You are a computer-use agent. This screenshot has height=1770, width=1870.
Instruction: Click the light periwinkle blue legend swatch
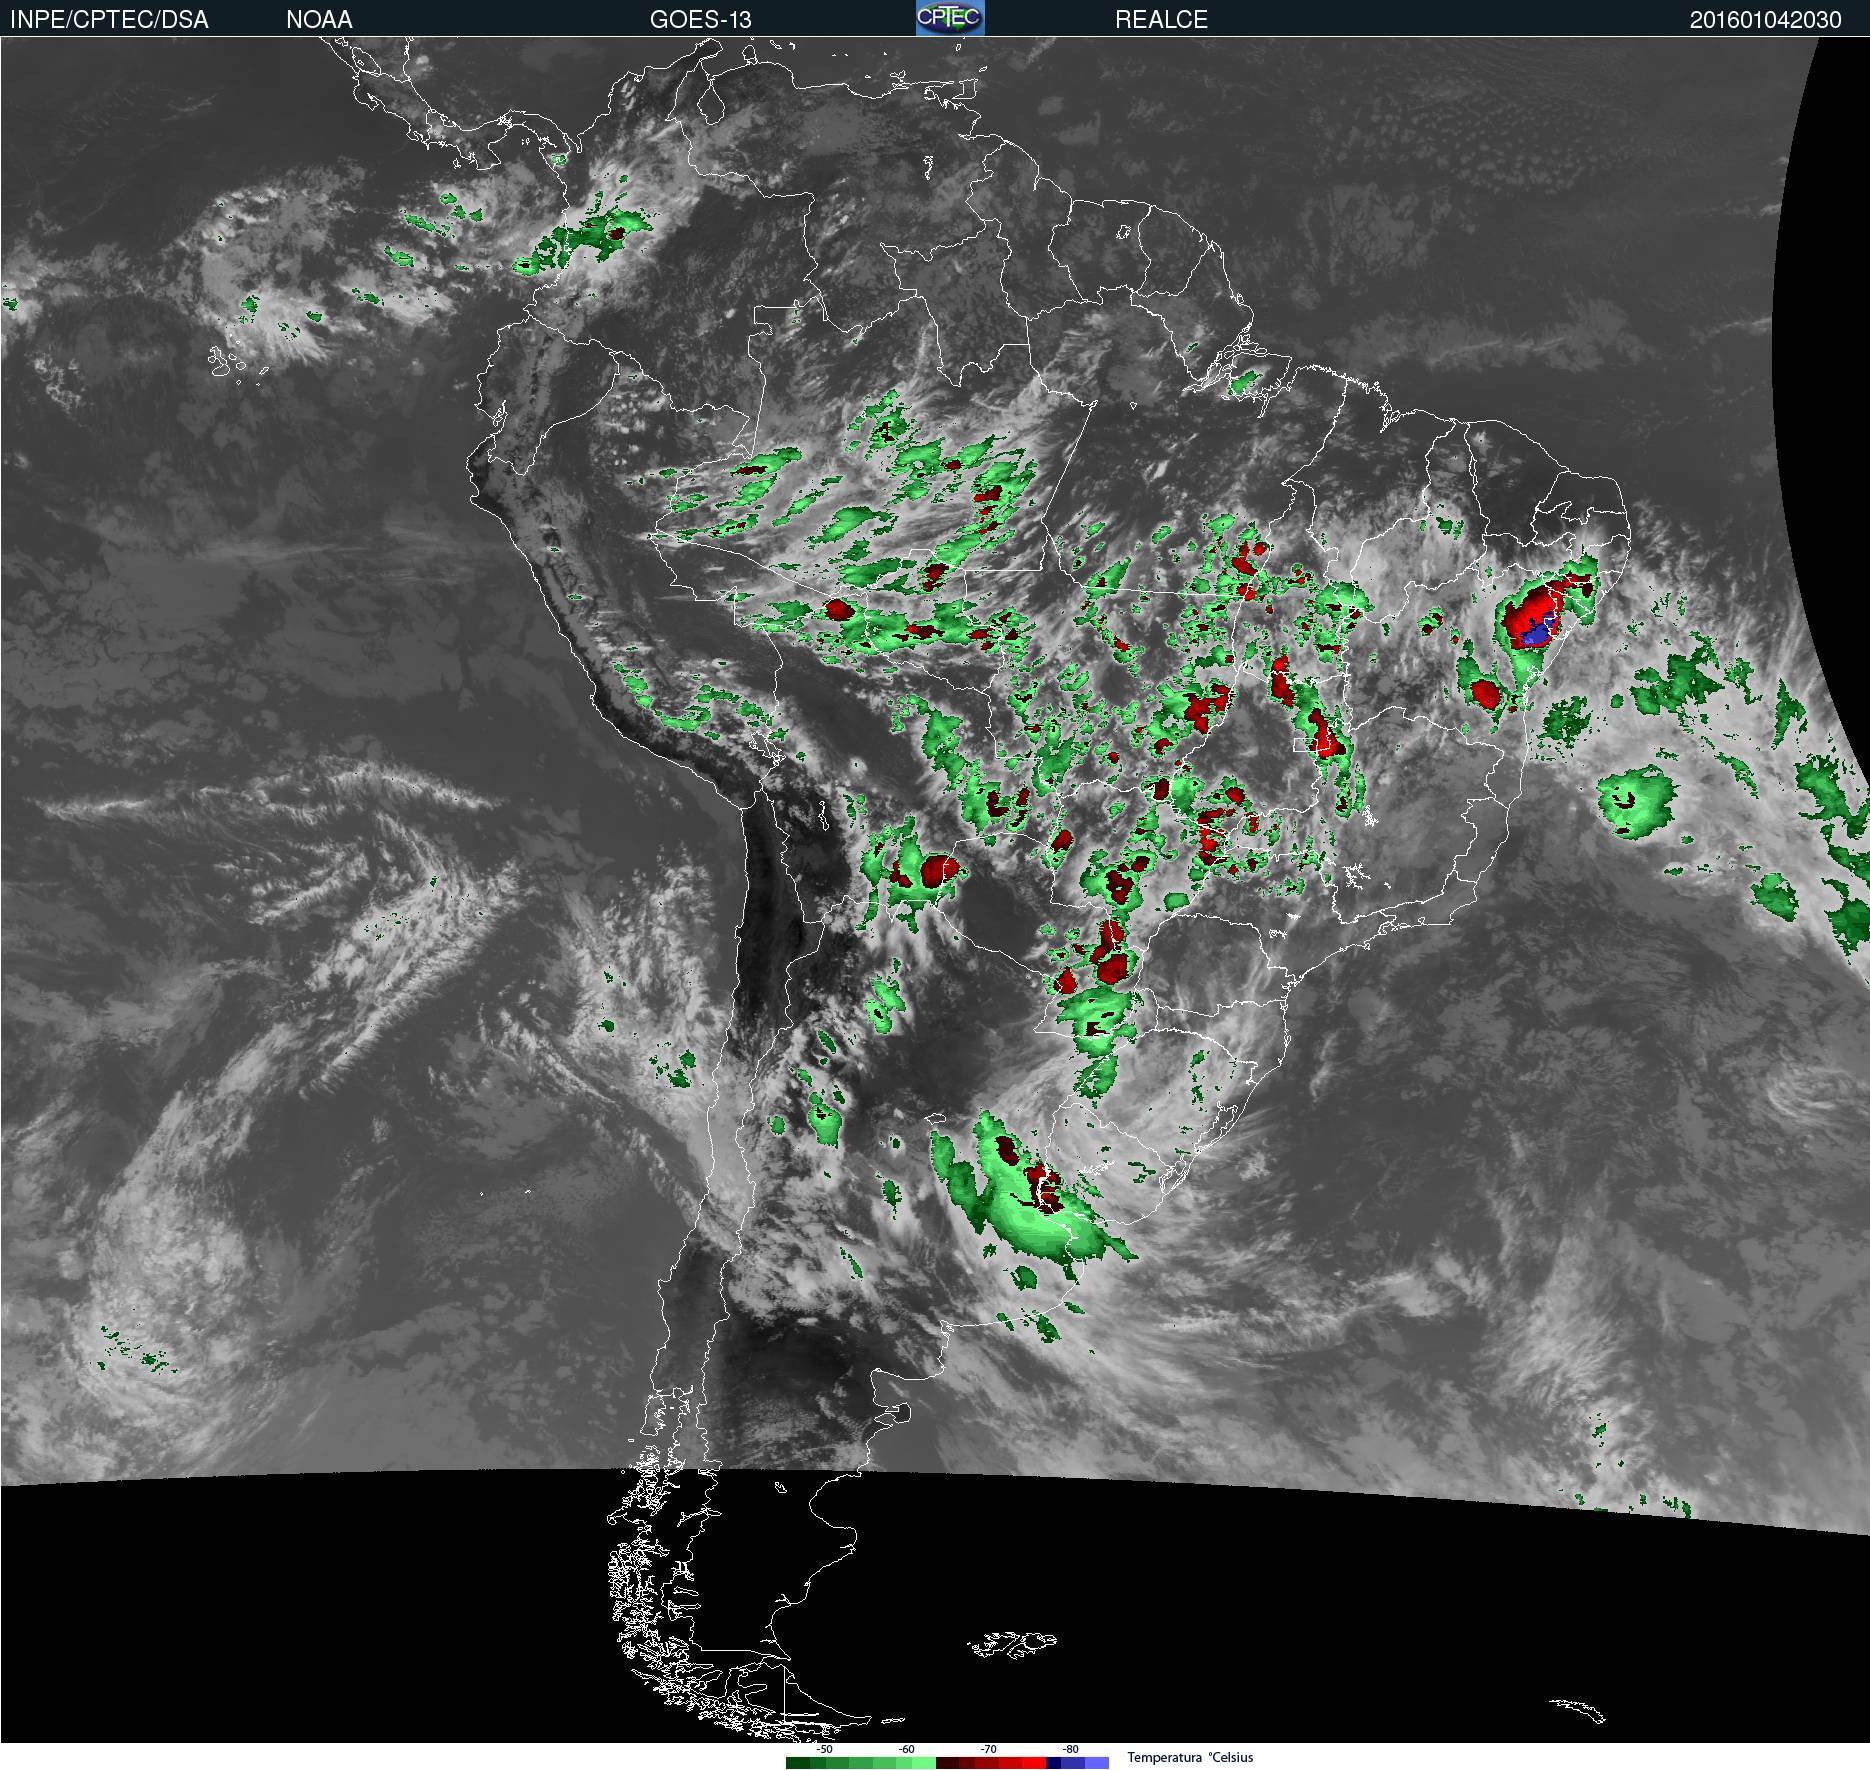(x=1097, y=1763)
